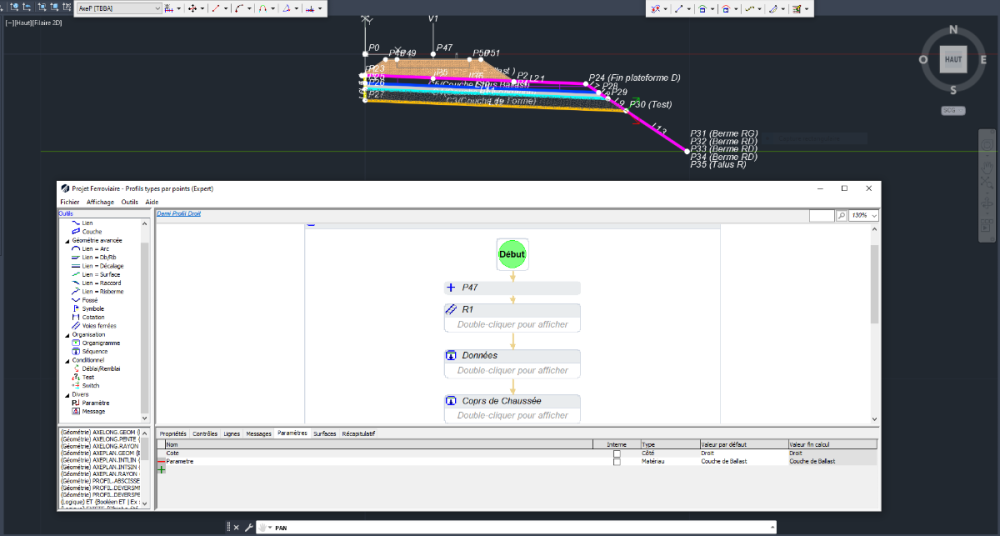
Task: Click the green Début node
Action: pos(512,254)
